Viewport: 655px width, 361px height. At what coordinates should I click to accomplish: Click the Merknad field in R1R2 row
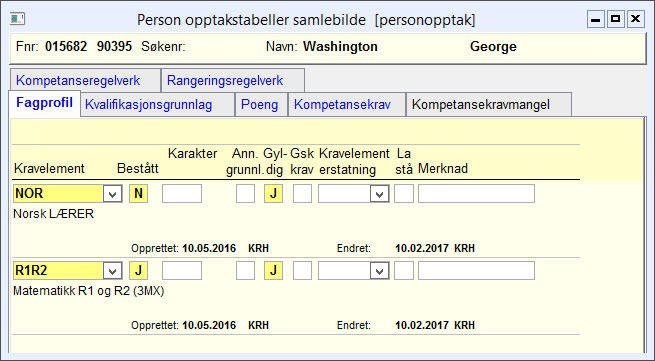tap(476, 271)
